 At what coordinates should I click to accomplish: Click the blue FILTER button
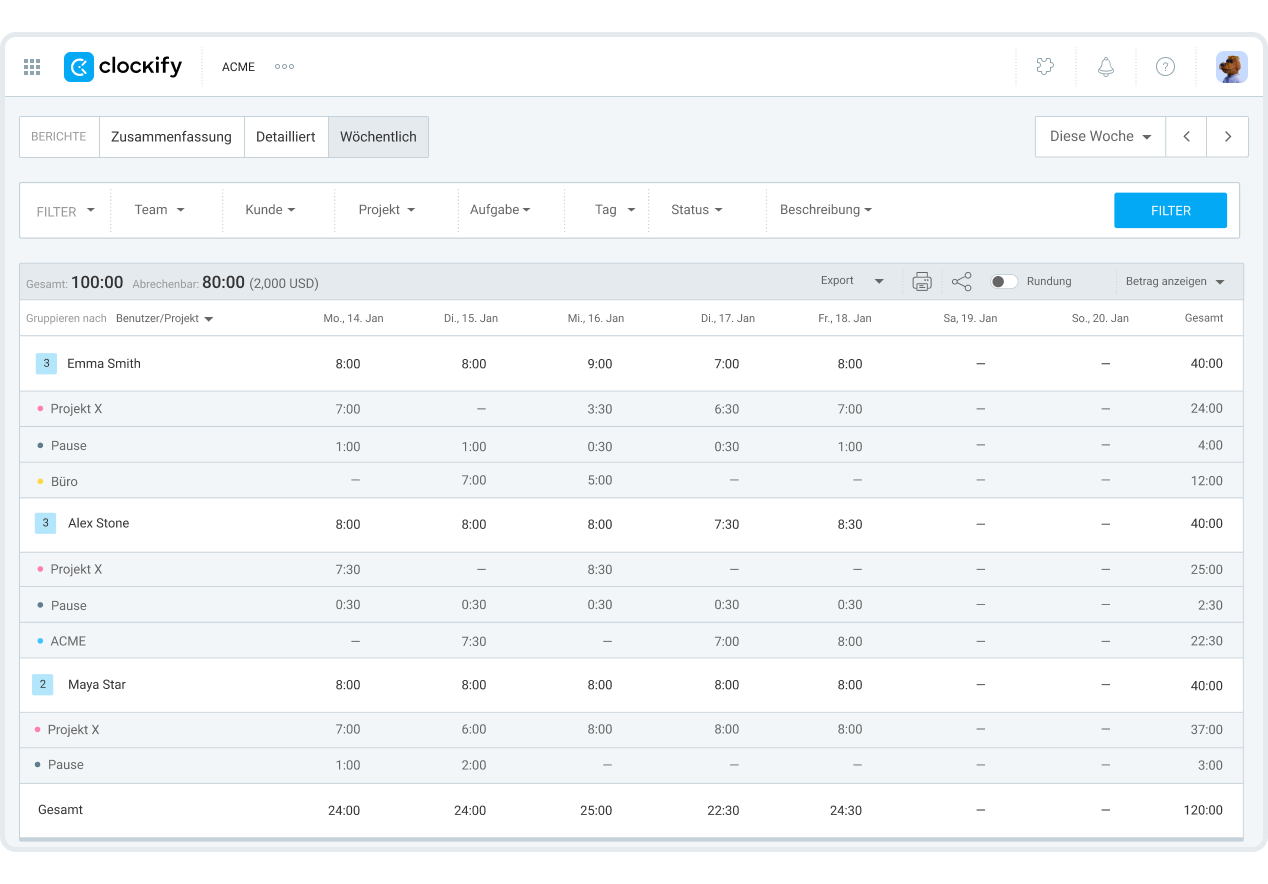click(1170, 211)
